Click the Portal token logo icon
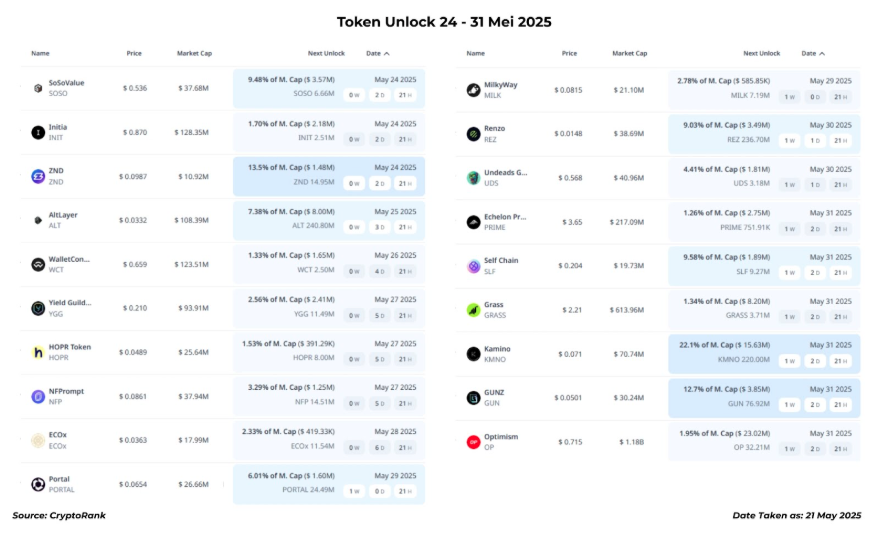This screenshot has height=535, width=882. tap(38, 484)
